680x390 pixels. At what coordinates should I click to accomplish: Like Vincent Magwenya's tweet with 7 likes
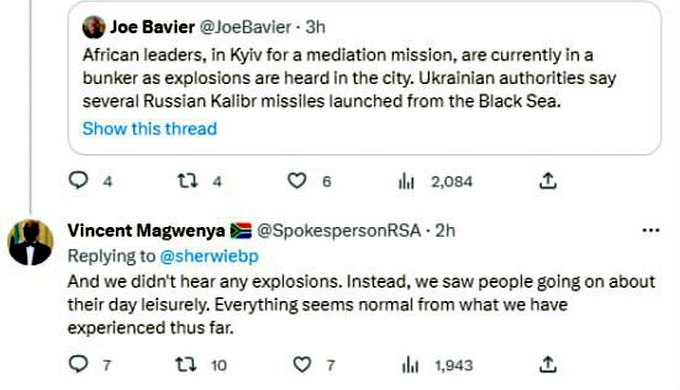[302, 364]
